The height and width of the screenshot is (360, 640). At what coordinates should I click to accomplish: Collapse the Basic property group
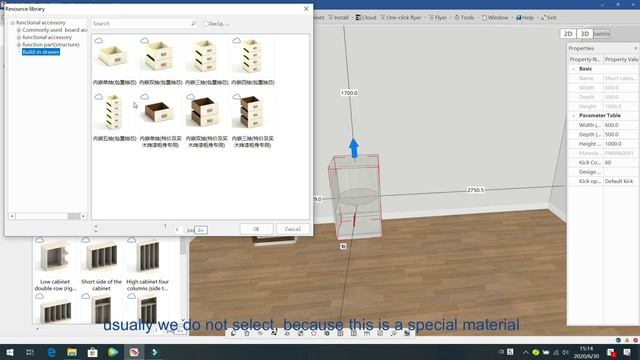[x=574, y=69]
